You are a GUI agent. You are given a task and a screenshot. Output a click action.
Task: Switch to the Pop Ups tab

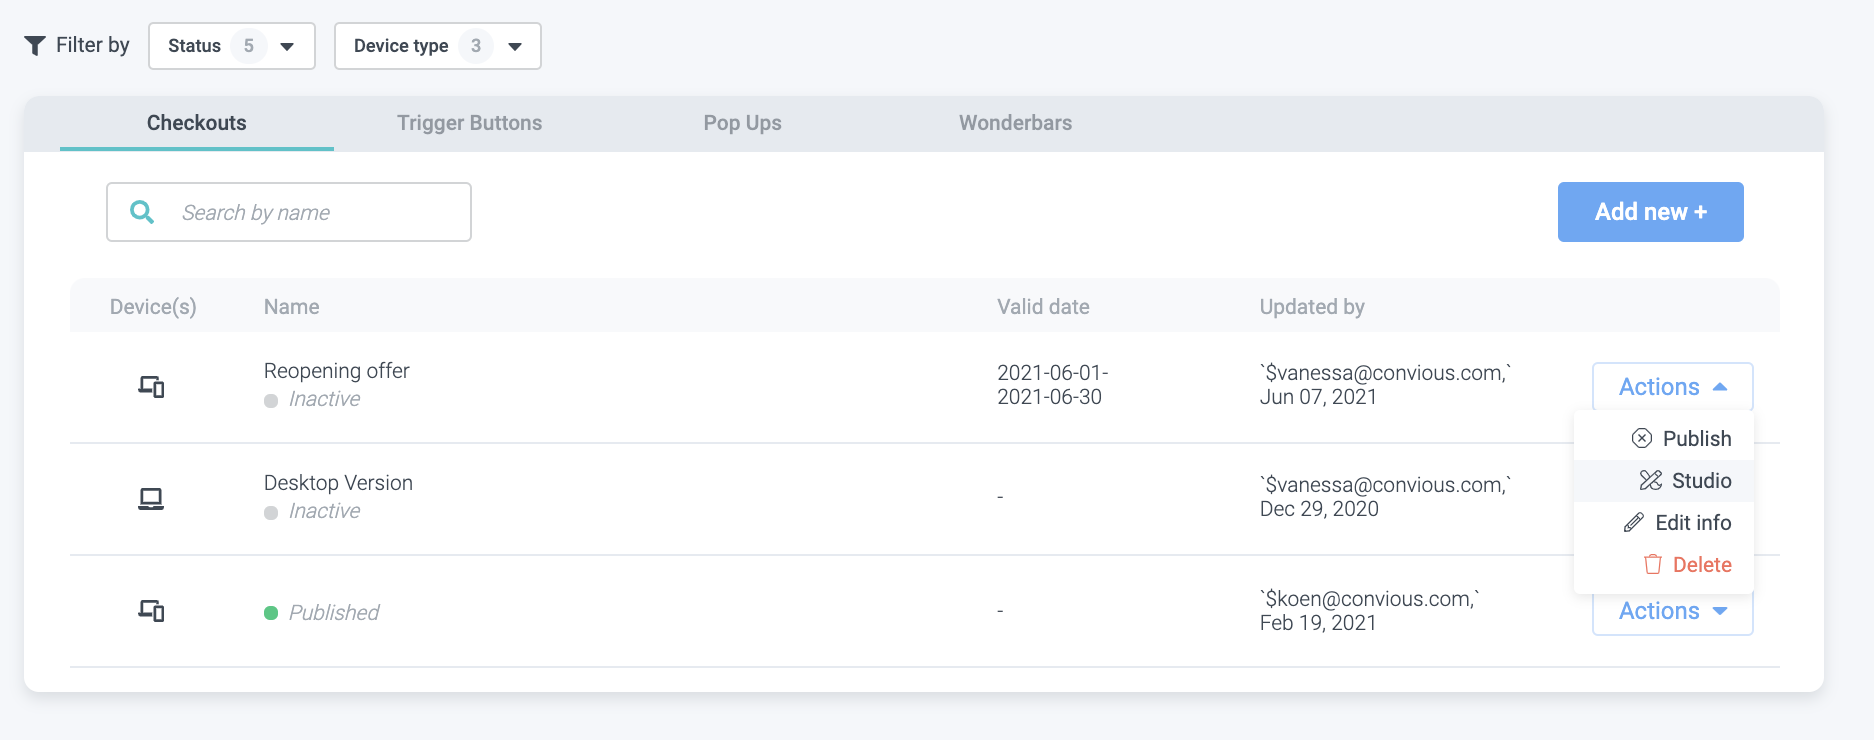(x=742, y=123)
